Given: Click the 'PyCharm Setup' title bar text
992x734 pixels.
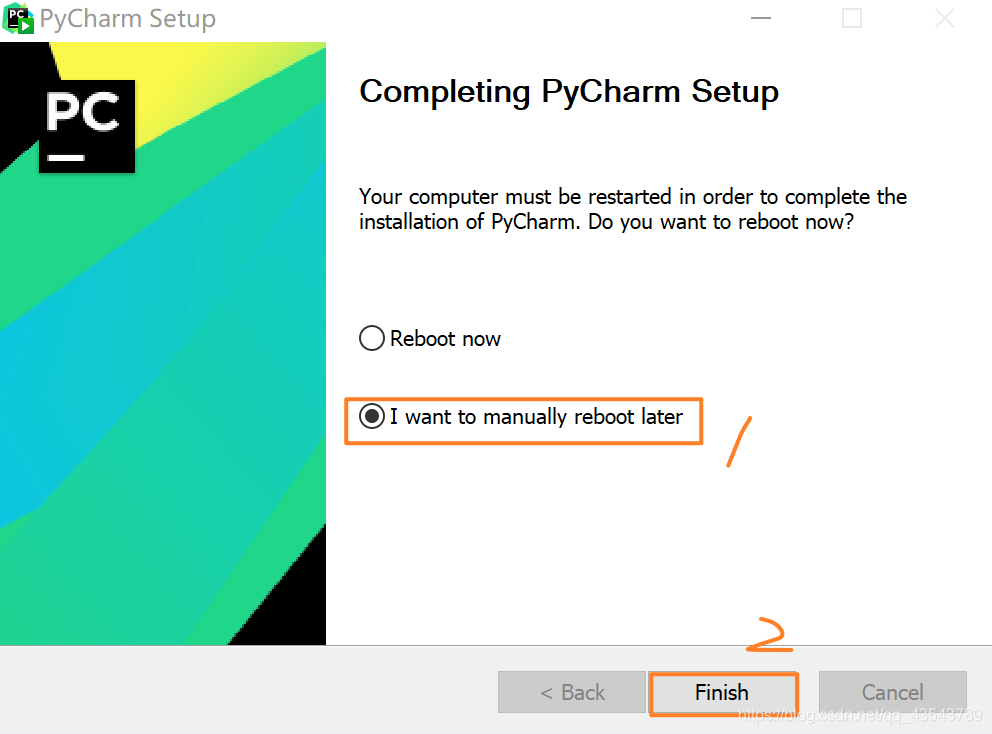Looking at the screenshot, I should (x=128, y=18).
